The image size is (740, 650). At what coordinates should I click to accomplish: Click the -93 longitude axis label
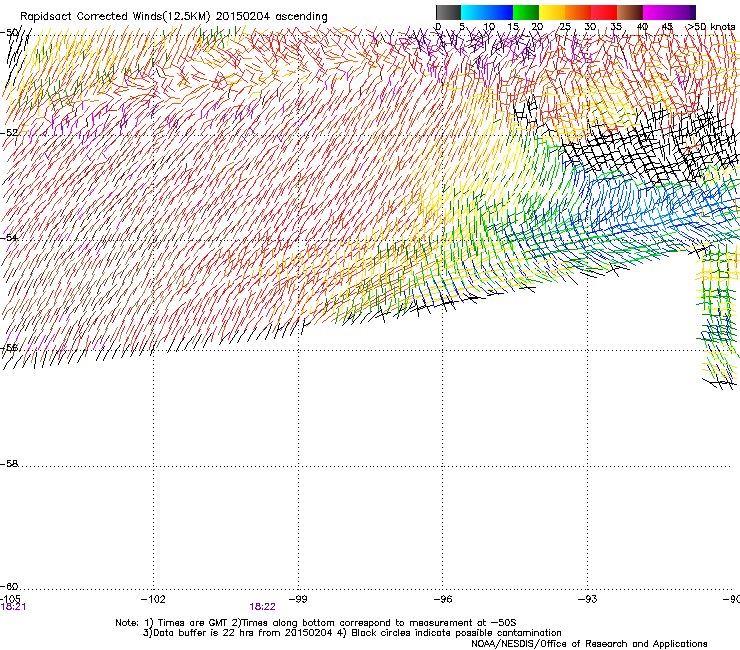(x=588, y=599)
